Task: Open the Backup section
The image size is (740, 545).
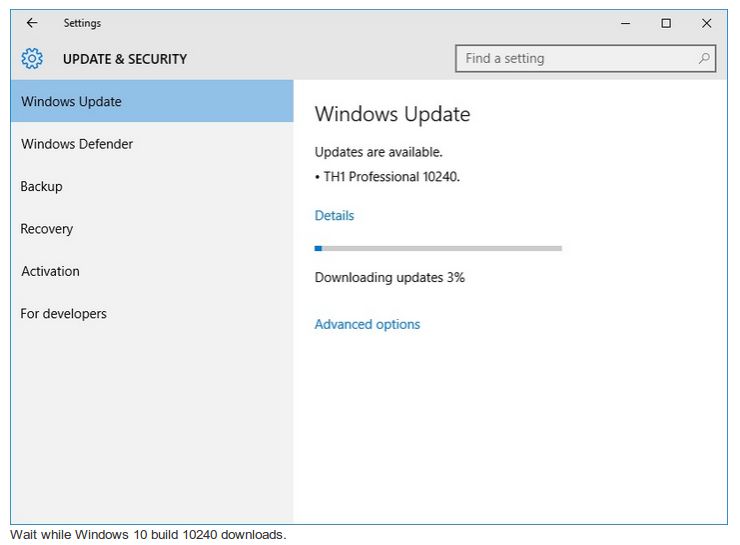Action: tap(152, 186)
